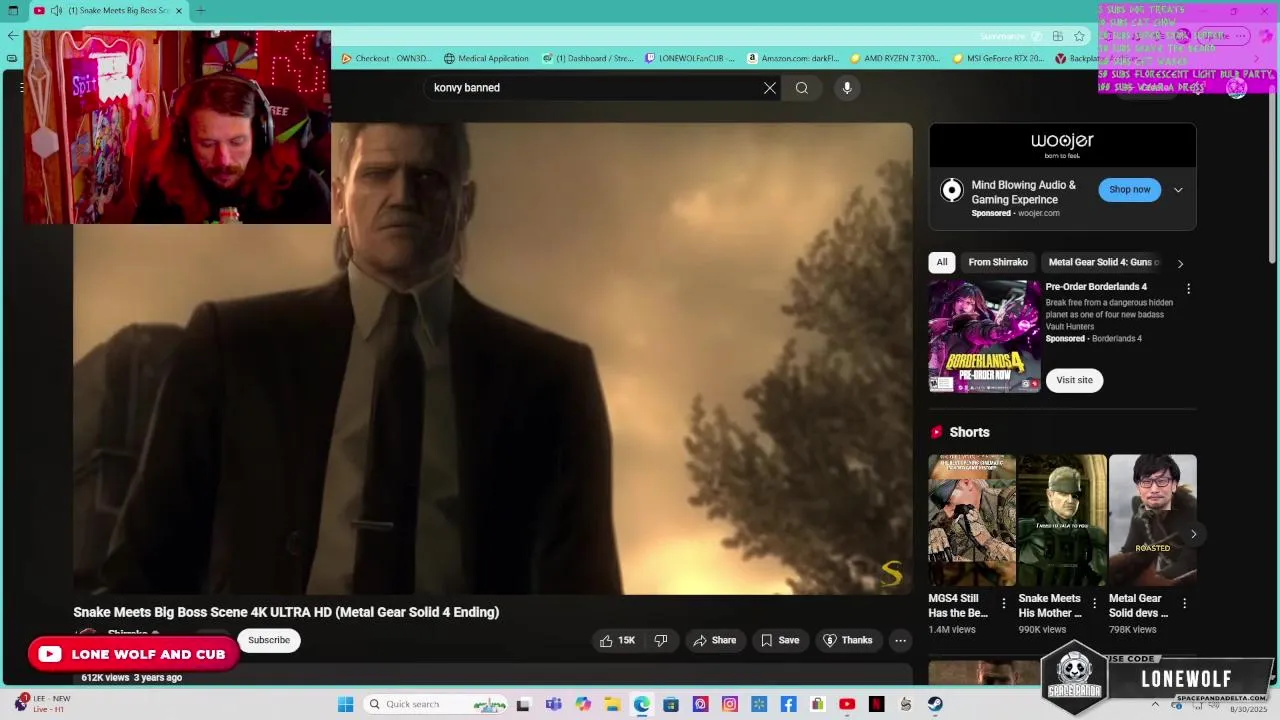
Task: Show more filter chips with right arrow
Action: tap(1180, 263)
